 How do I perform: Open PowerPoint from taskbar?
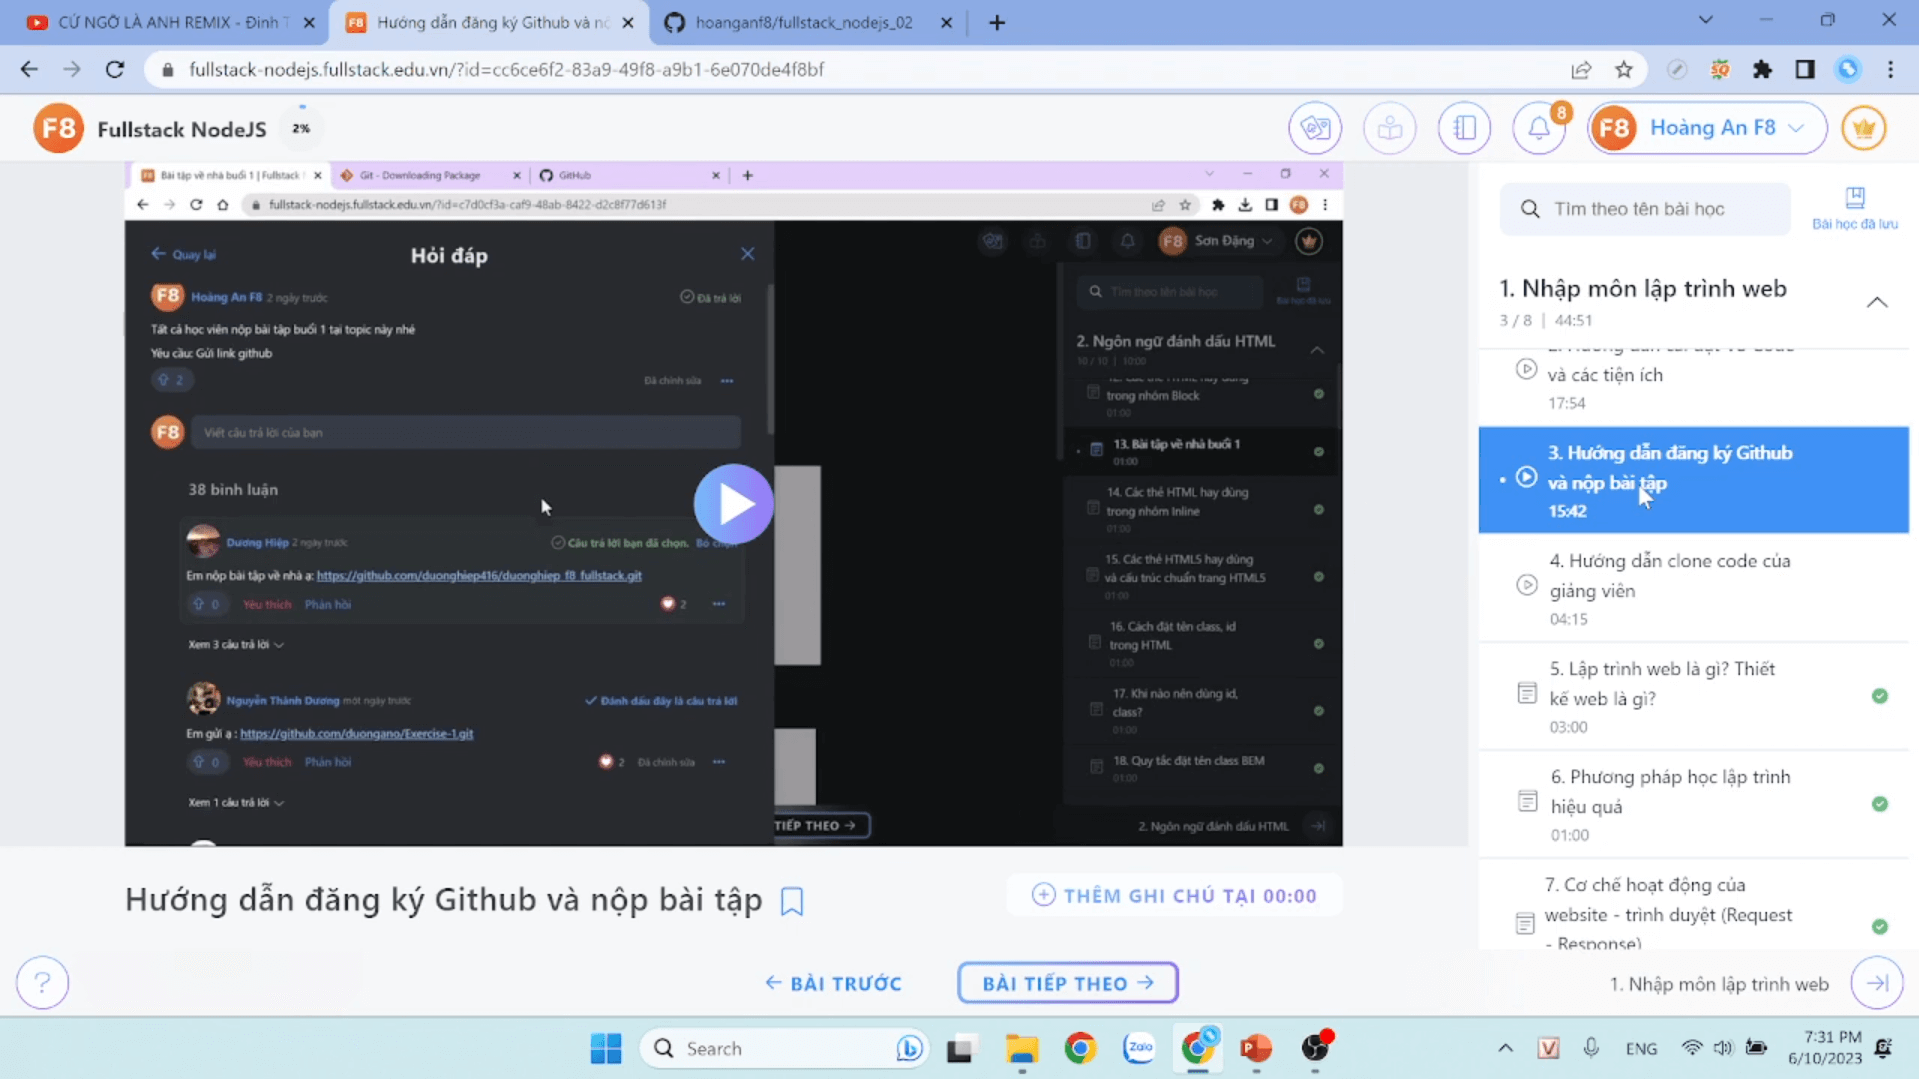pos(1256,1048)
